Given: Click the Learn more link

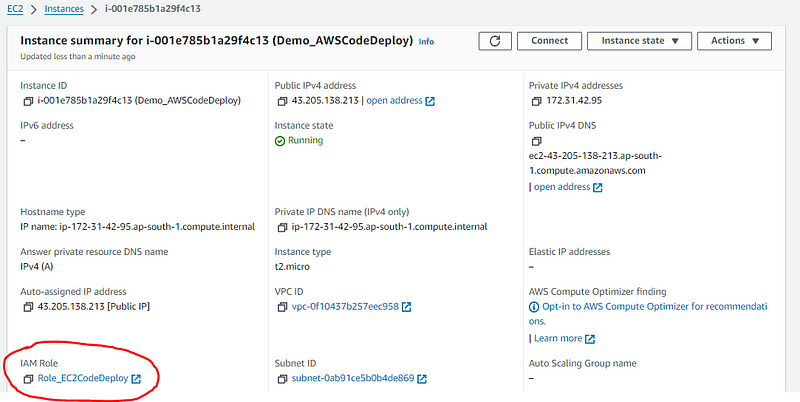Looking at the screenshot, I should click(x=558, y=338).
